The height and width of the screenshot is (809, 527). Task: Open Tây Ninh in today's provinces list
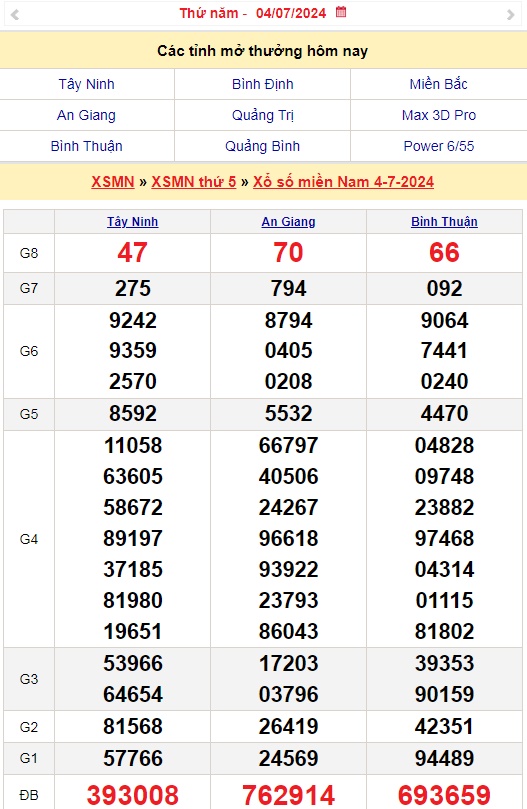(86, 84)
